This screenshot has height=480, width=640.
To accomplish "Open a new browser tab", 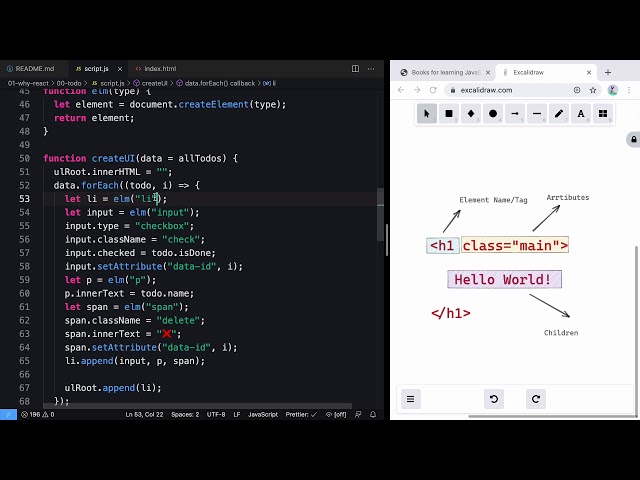I will [608, 73].
